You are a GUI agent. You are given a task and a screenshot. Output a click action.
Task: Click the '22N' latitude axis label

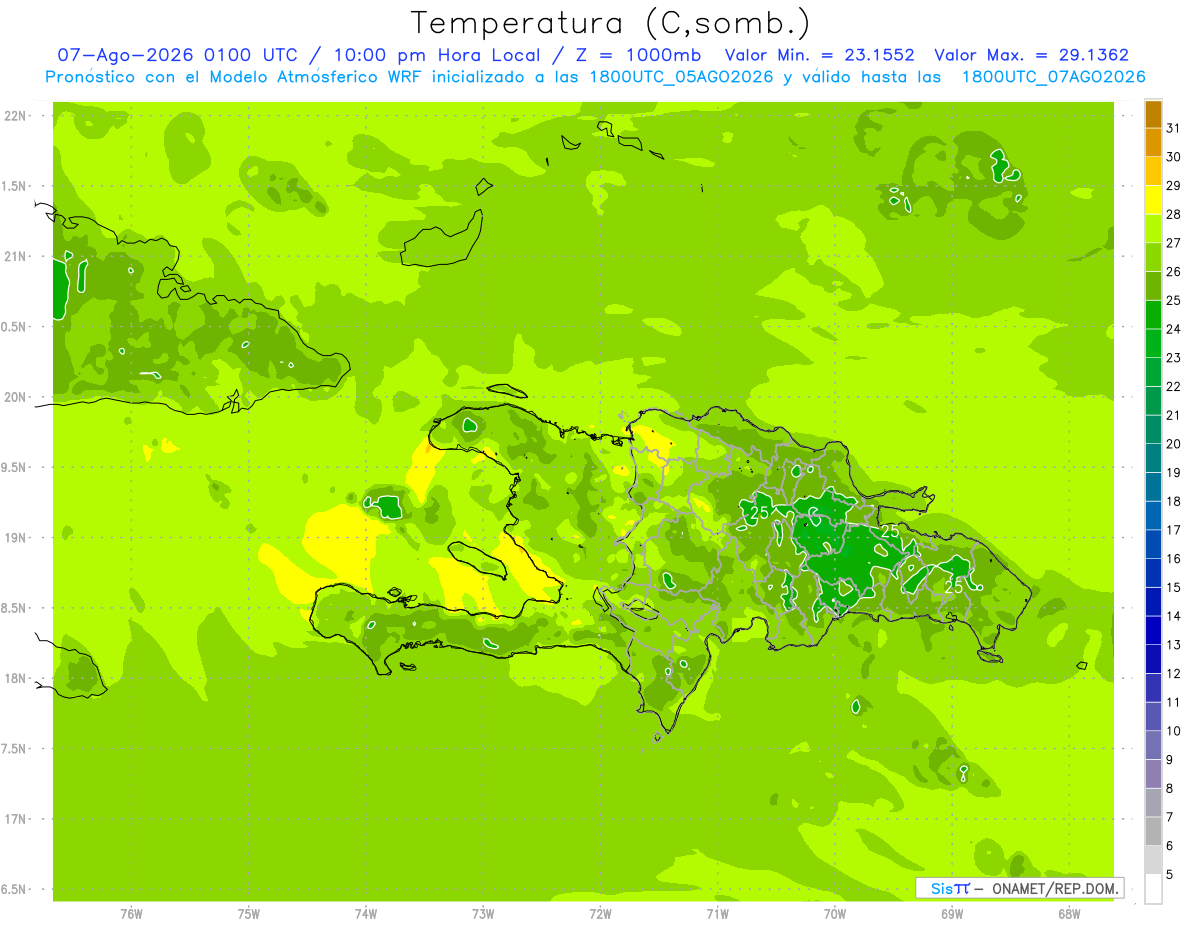[x=15, y=116]
